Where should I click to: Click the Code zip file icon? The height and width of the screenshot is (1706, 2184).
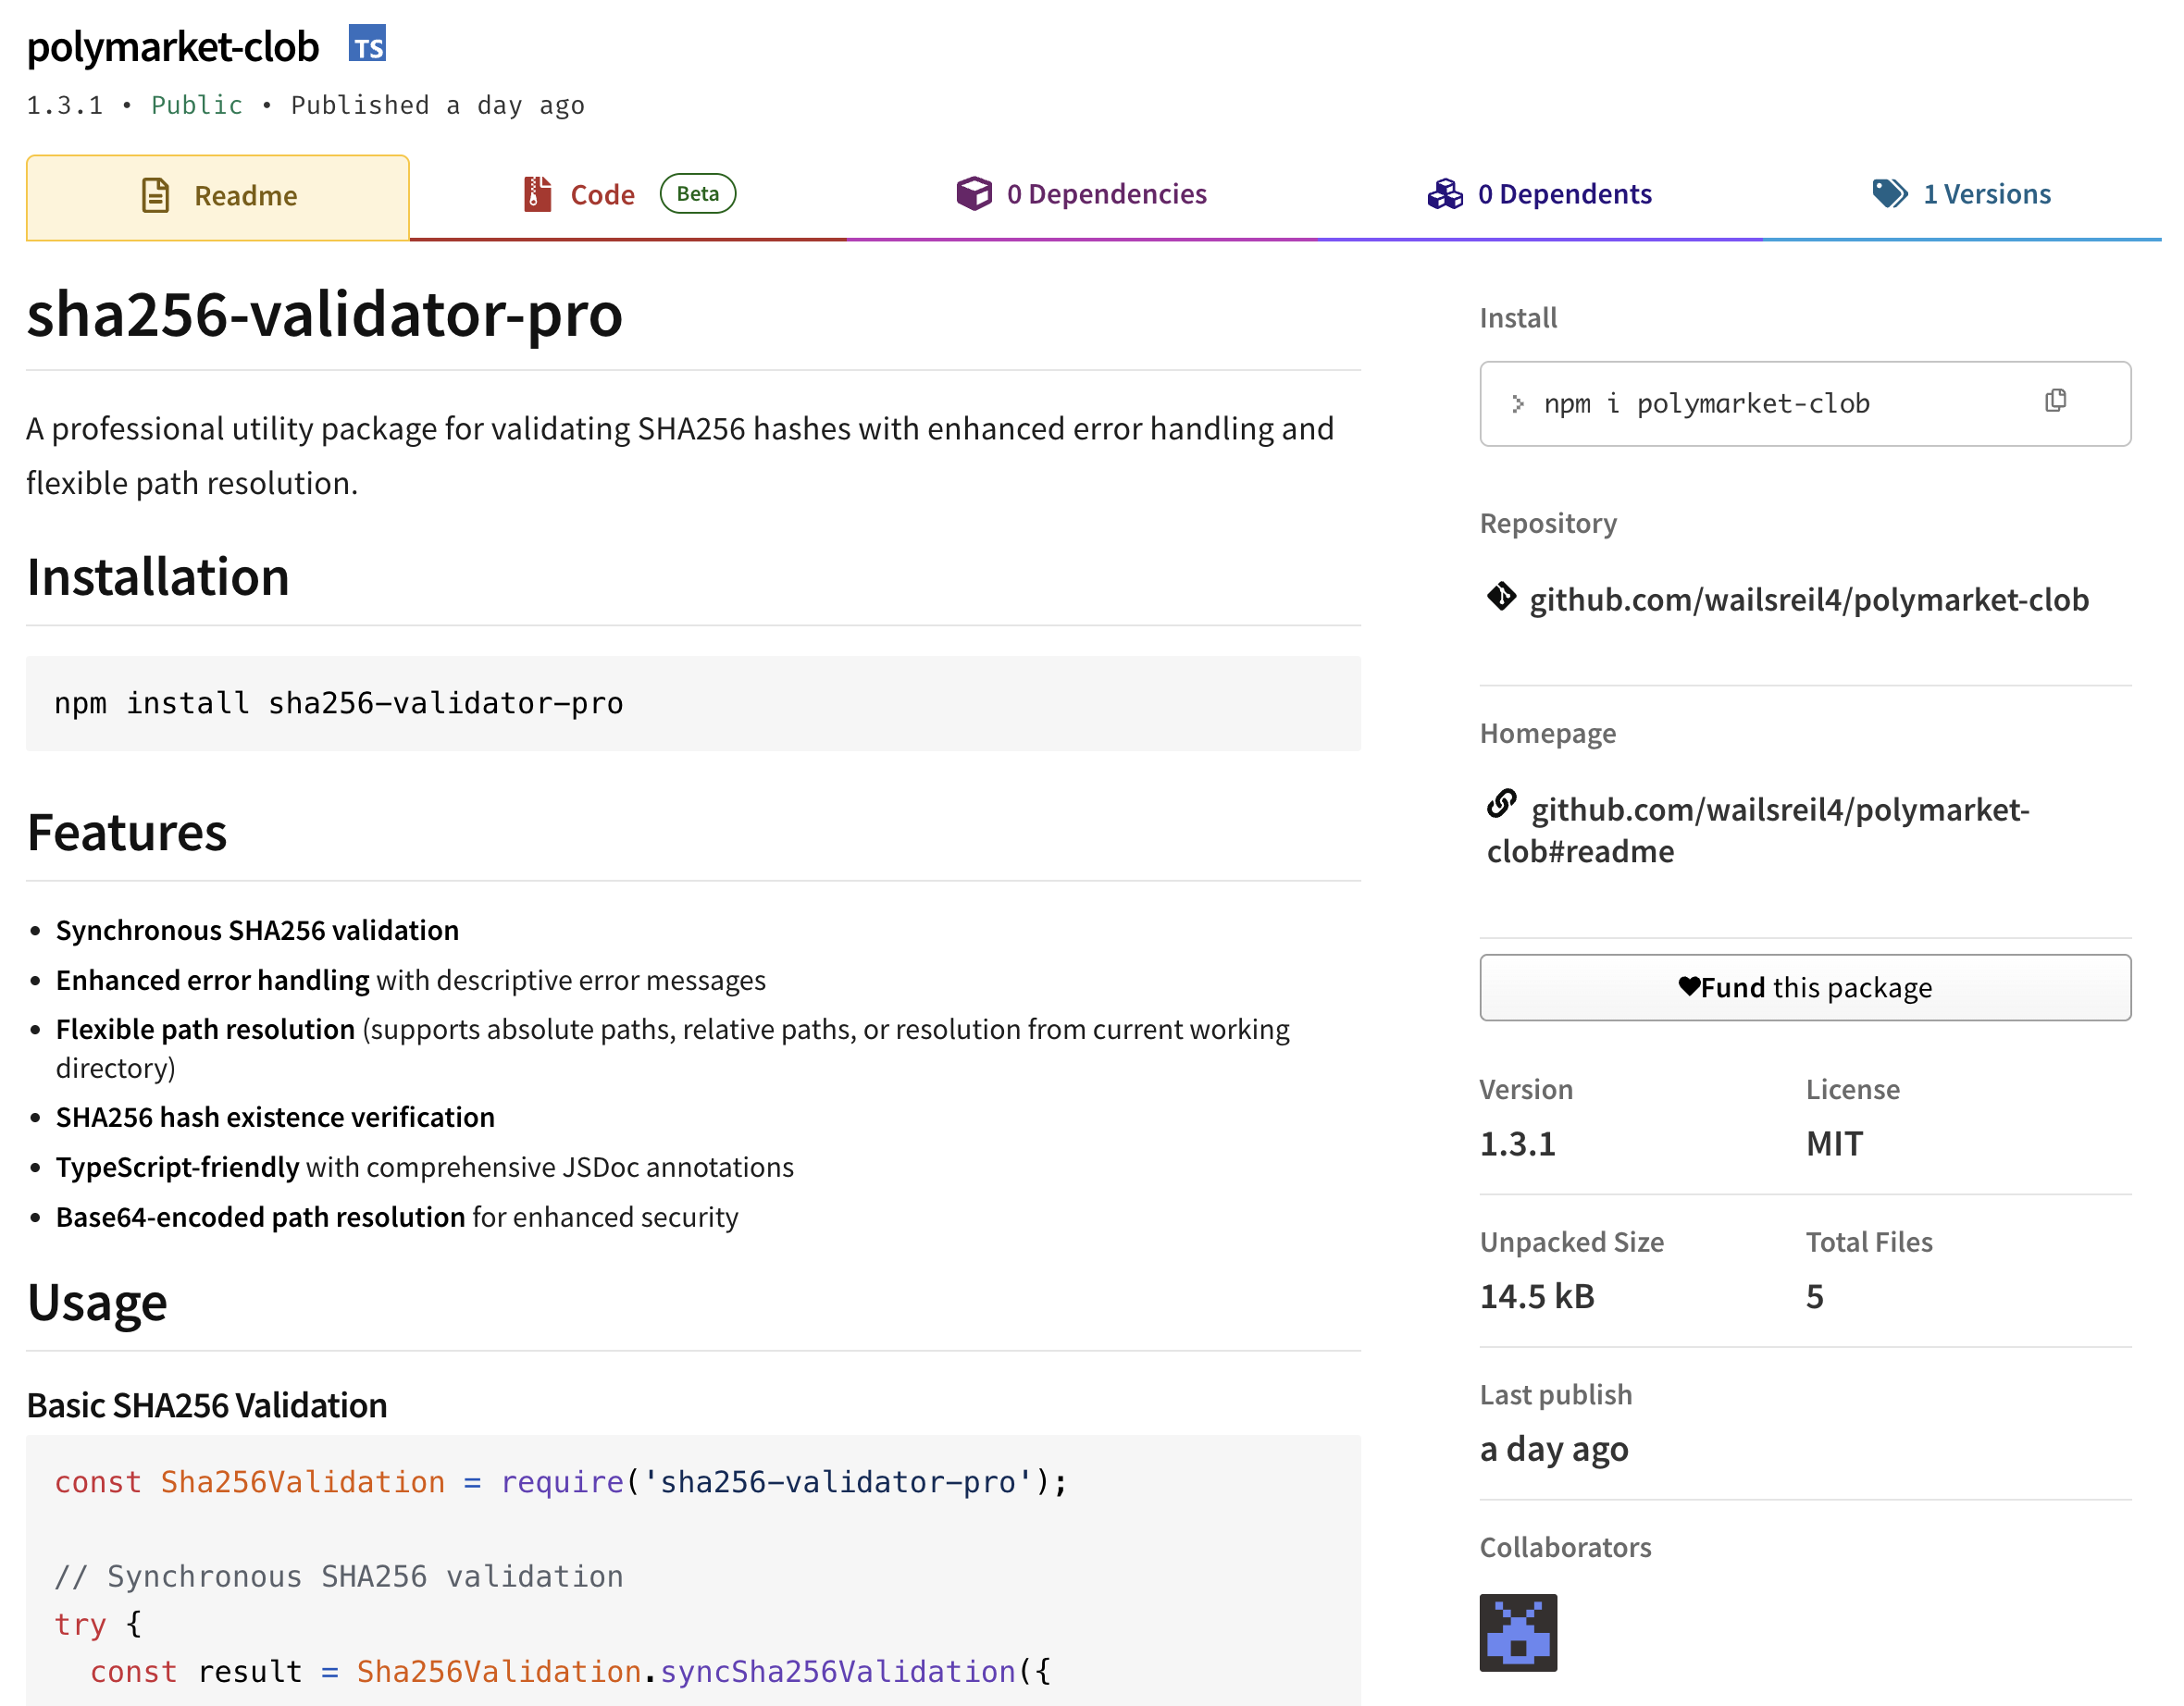pyautogui.click(x=537, y=194)
